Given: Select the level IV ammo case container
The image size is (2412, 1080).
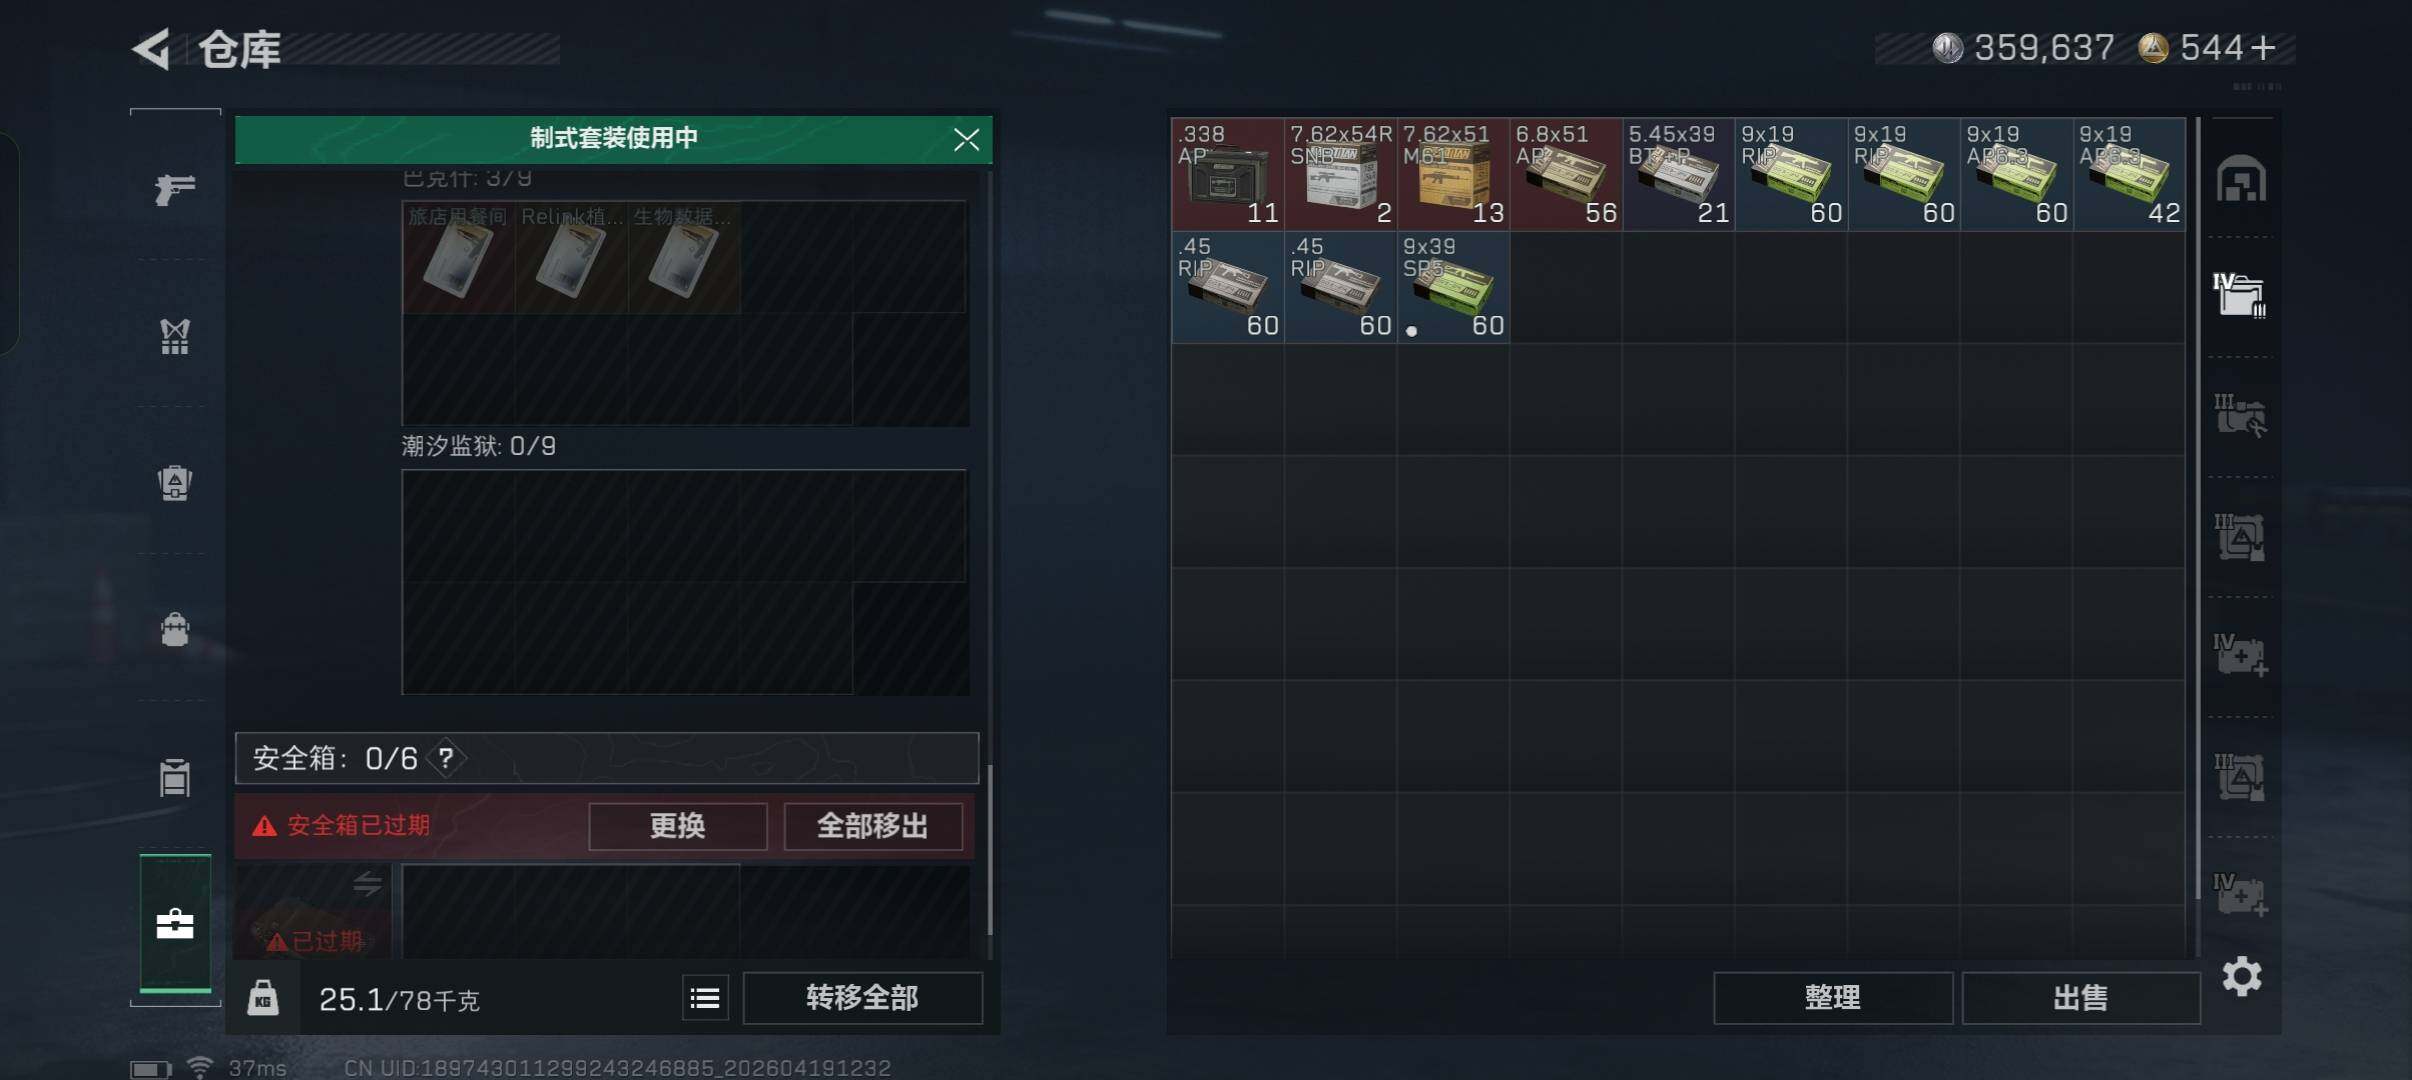Looking at the screenshot, I should (2239, 296).
